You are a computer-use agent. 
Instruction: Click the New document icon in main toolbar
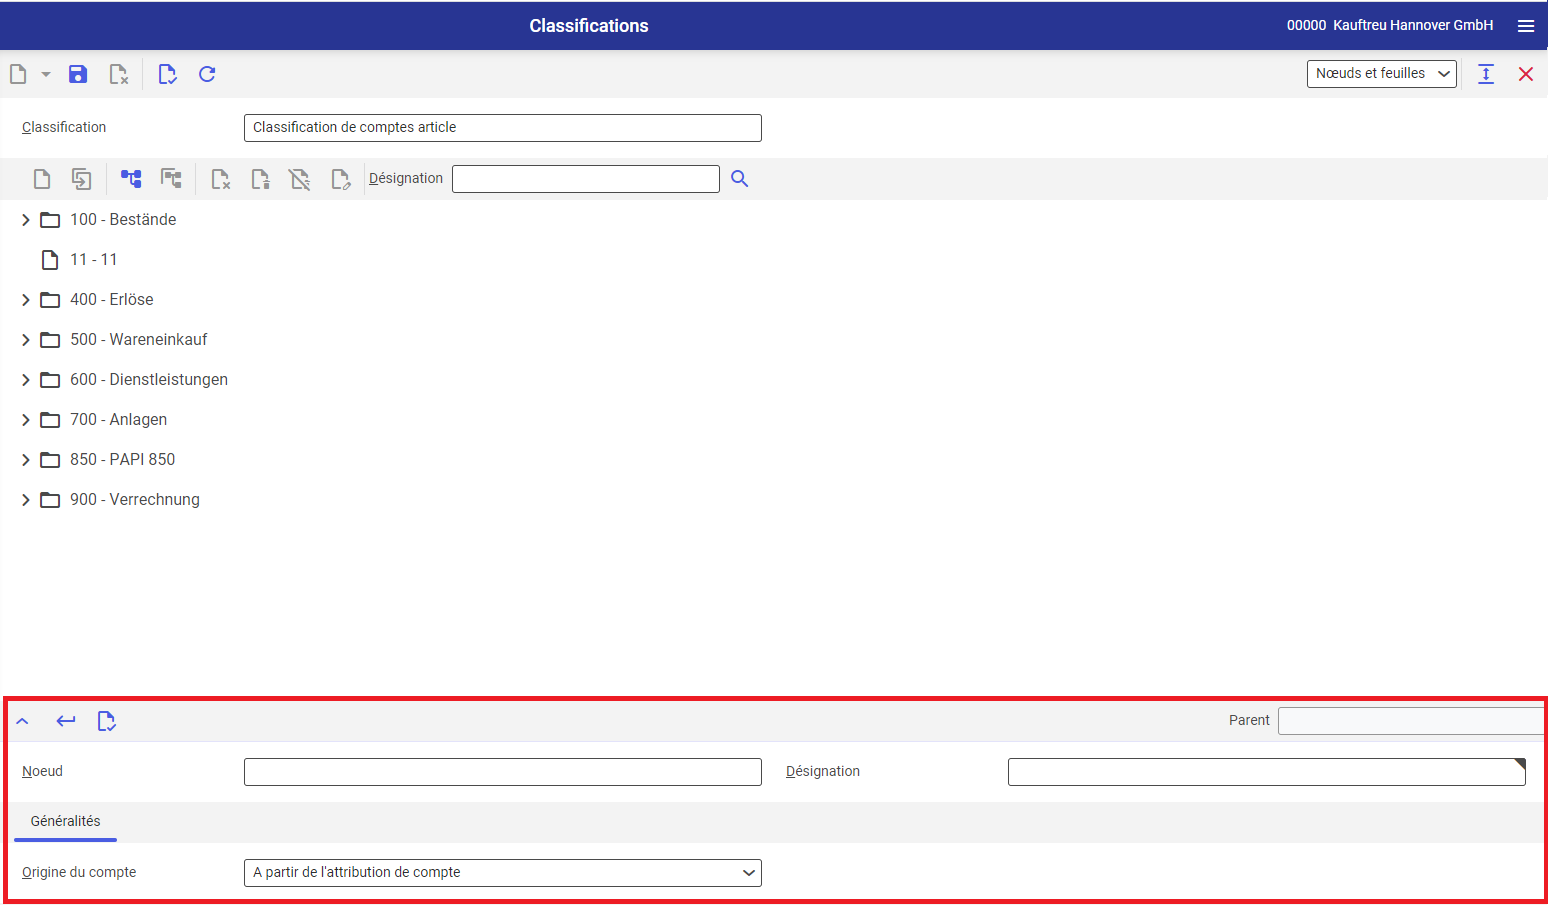[18, 74]
